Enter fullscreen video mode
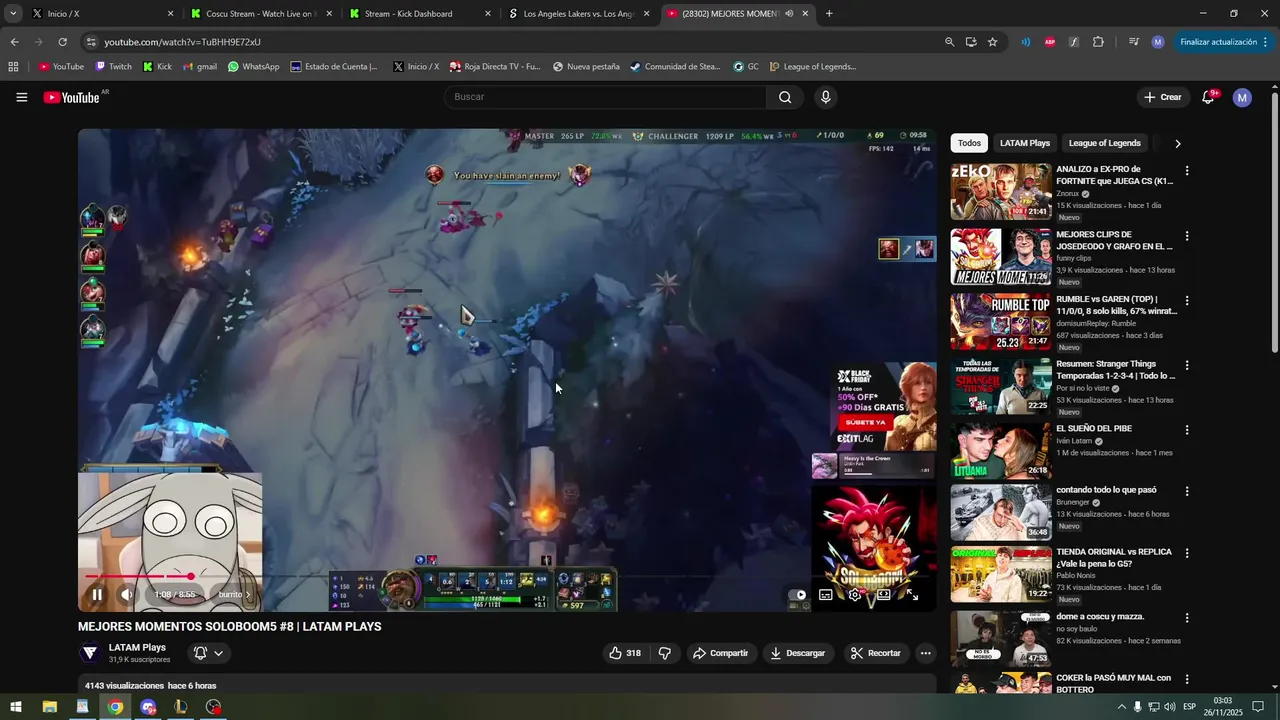 coord(913,594)
